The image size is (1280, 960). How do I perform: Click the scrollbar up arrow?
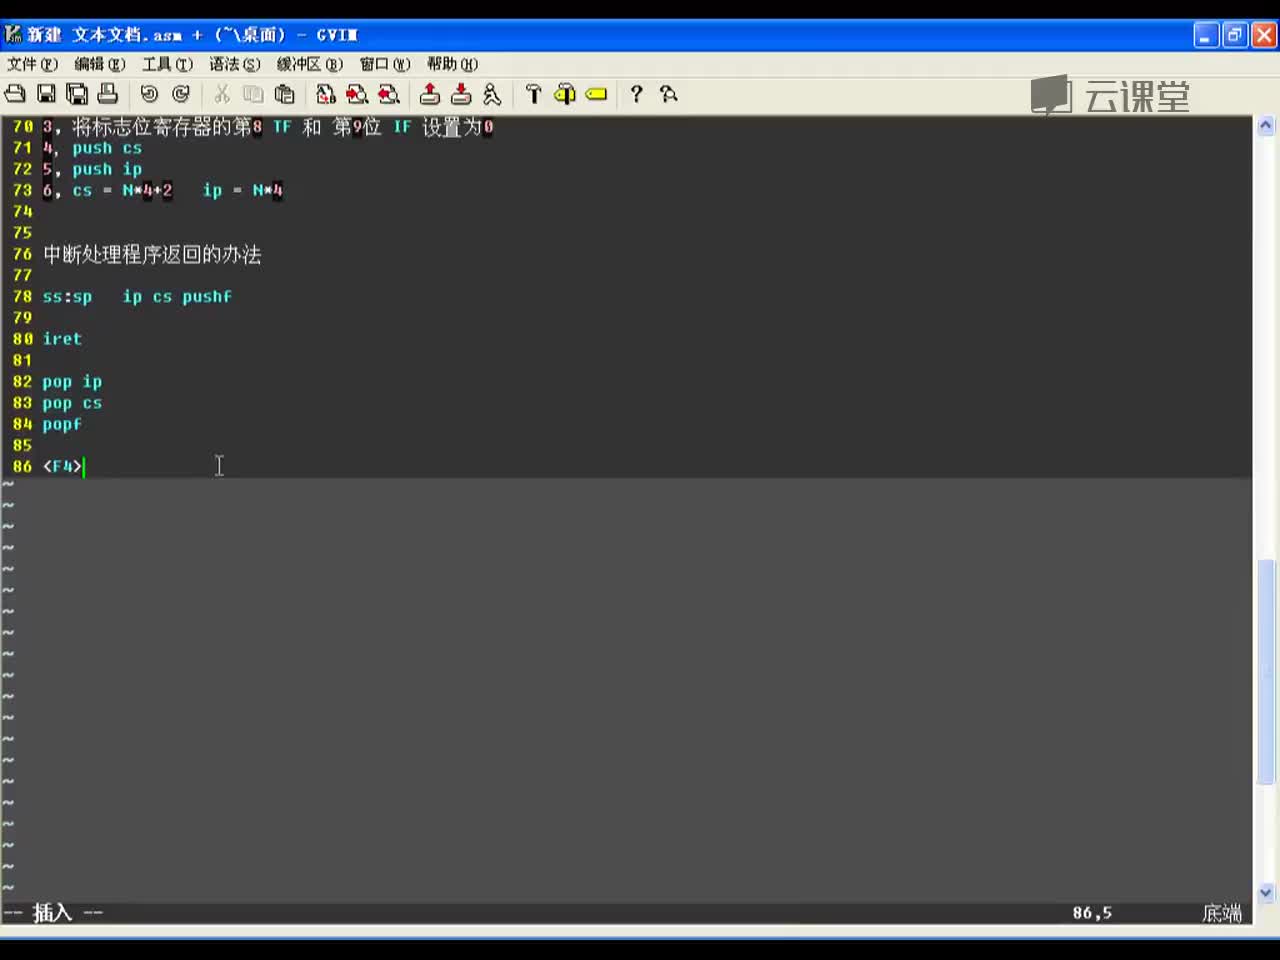tap(1265, 126)
